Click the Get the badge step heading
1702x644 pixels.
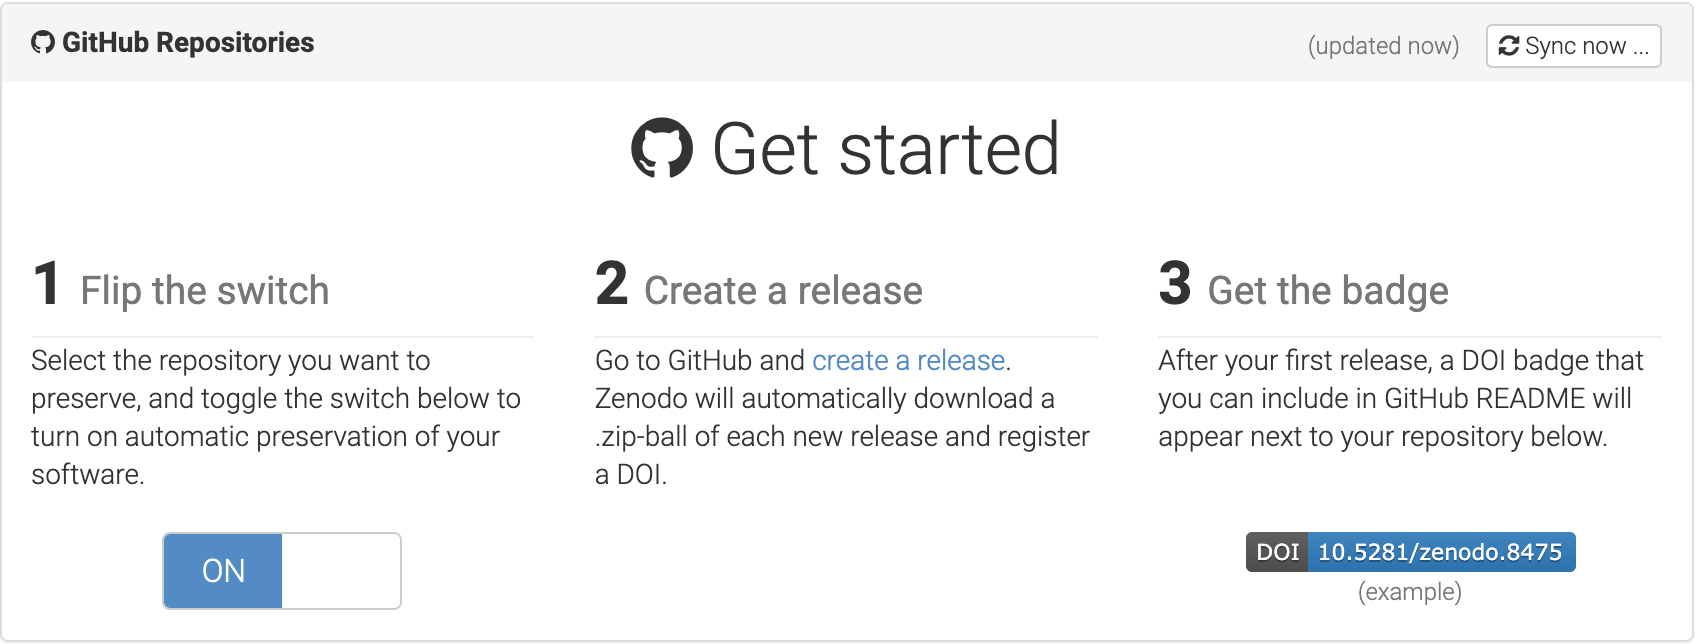coord(1328,291)
